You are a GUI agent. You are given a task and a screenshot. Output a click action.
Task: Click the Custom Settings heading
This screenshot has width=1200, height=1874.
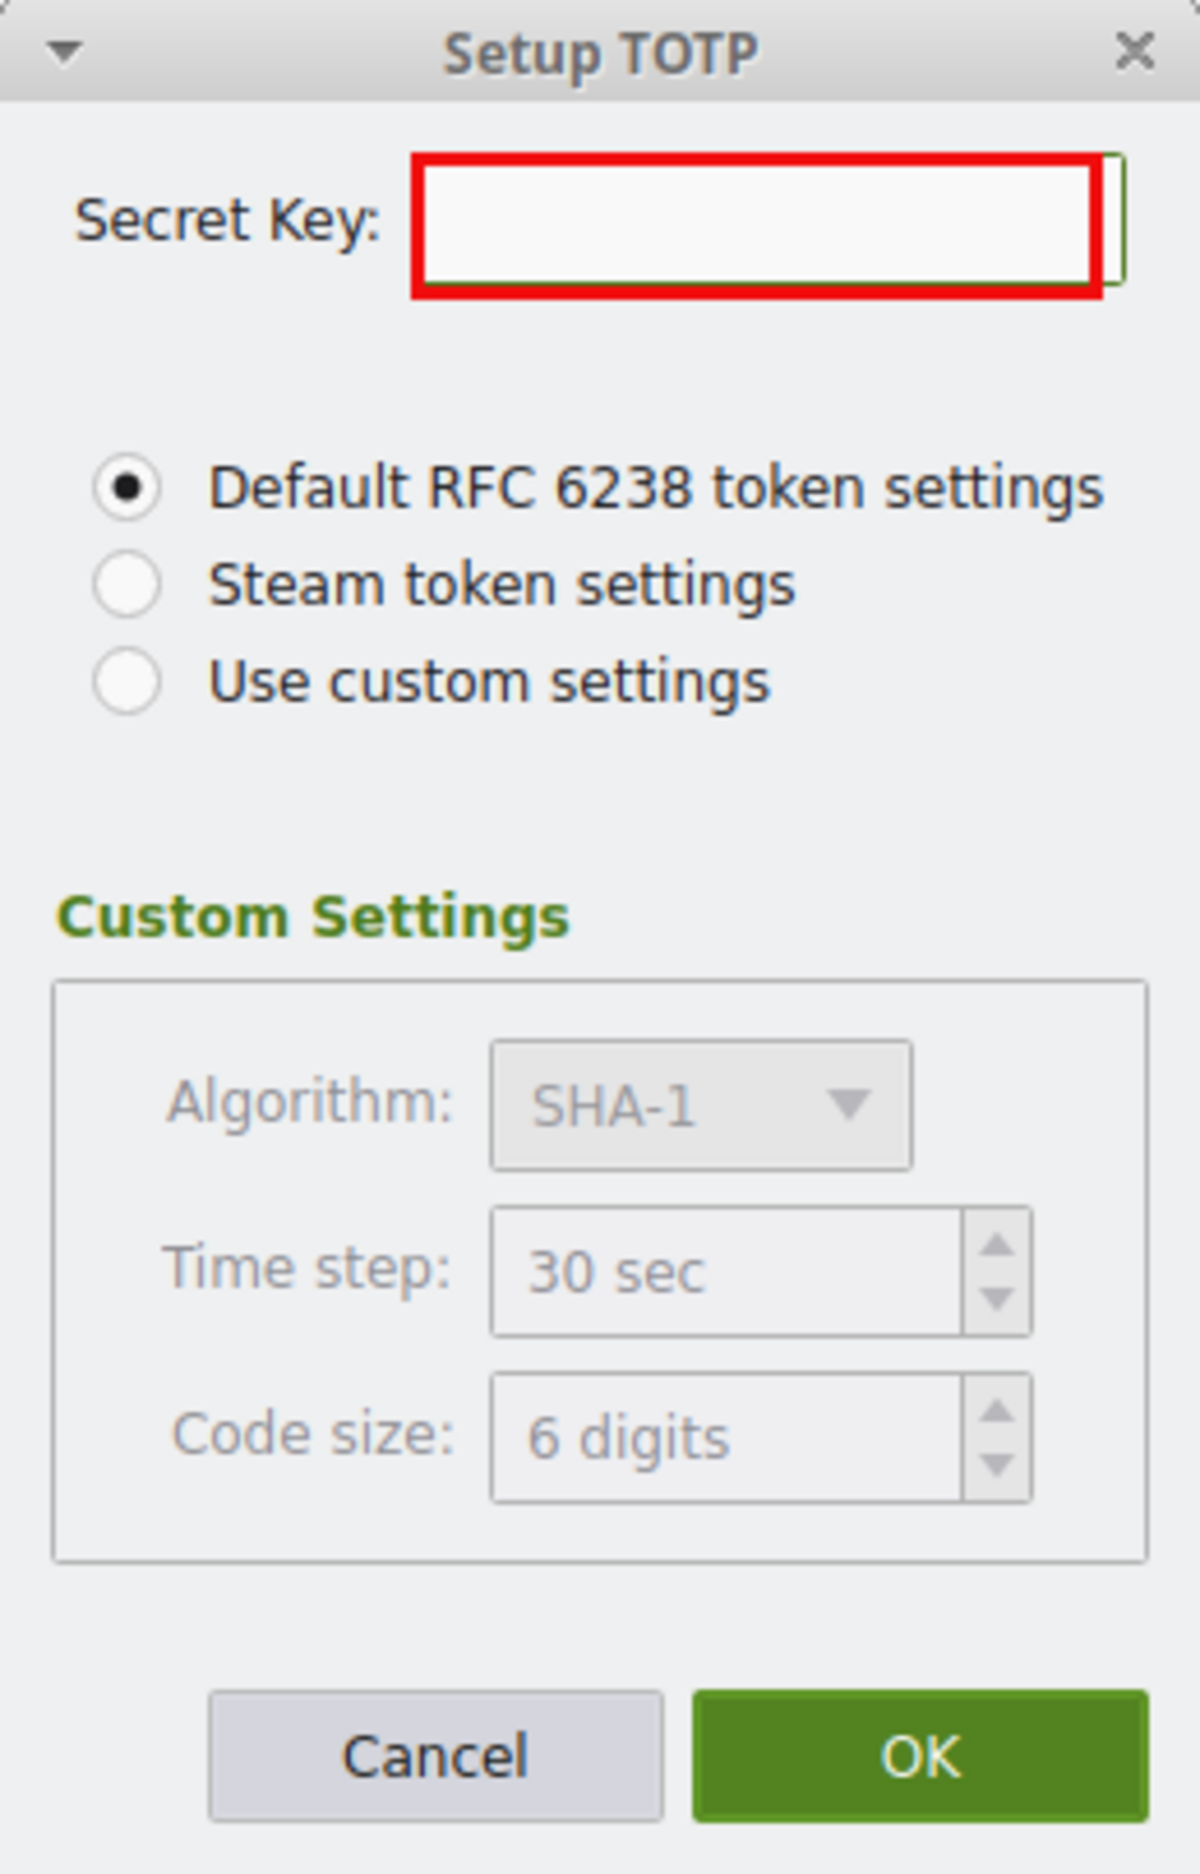313,916
